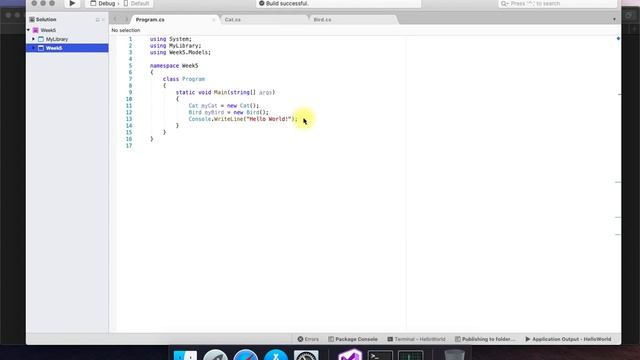Navigate back with the left arrow
The width and height of the screenshot is (640, 360).
[115, 19]
